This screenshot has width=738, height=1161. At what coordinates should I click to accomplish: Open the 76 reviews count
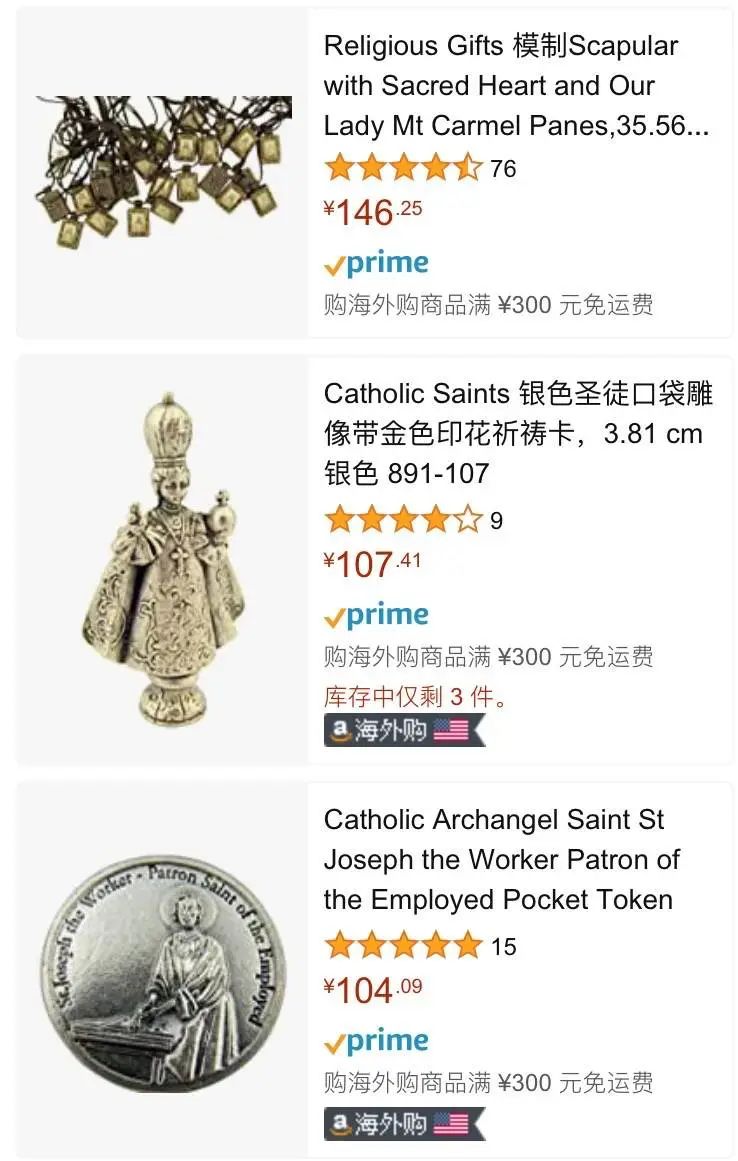503,169
